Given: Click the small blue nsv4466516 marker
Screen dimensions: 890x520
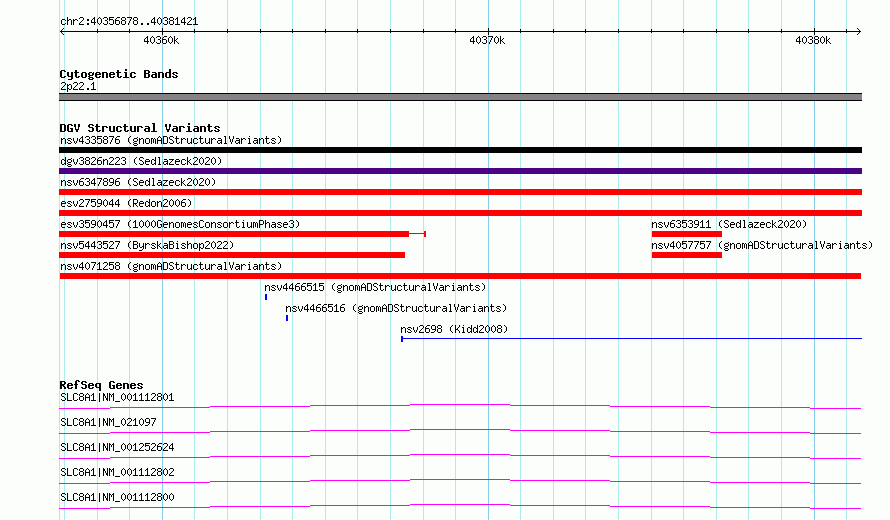Looking at the screenshot, I should click(x=287, y=318).
